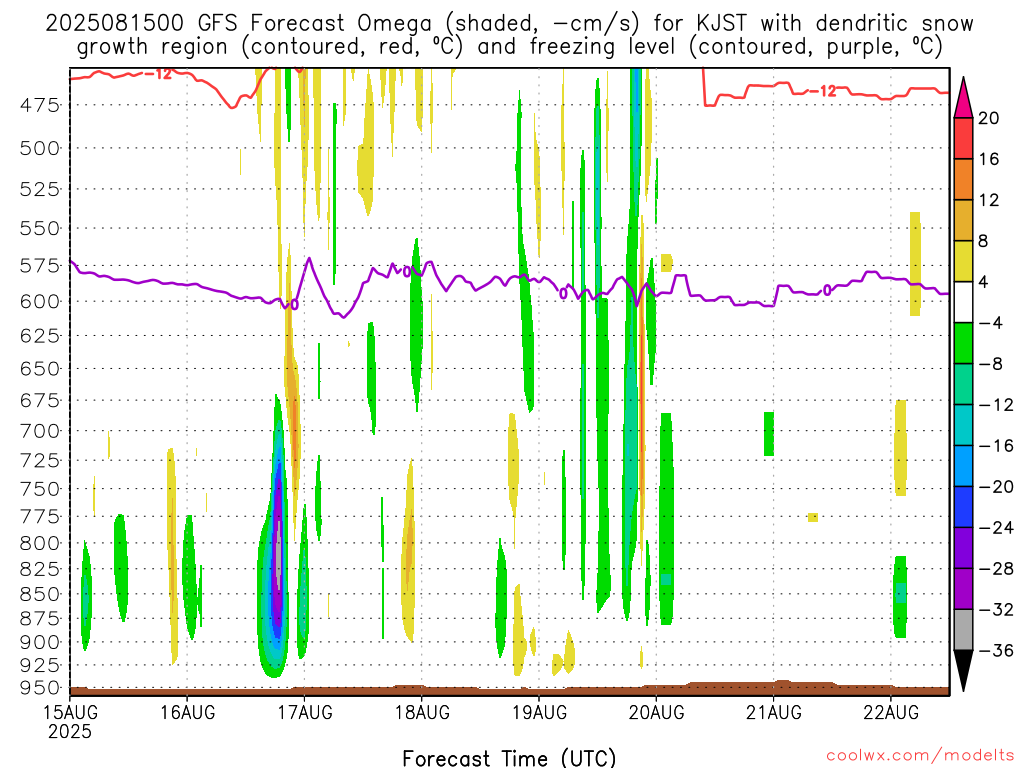Click the 525 pressure level label

coord(40,189)
